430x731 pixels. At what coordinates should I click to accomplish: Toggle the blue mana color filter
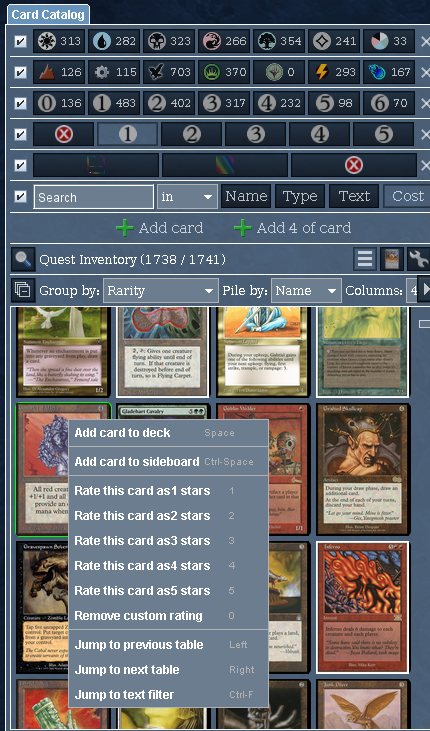pos(114,41)
